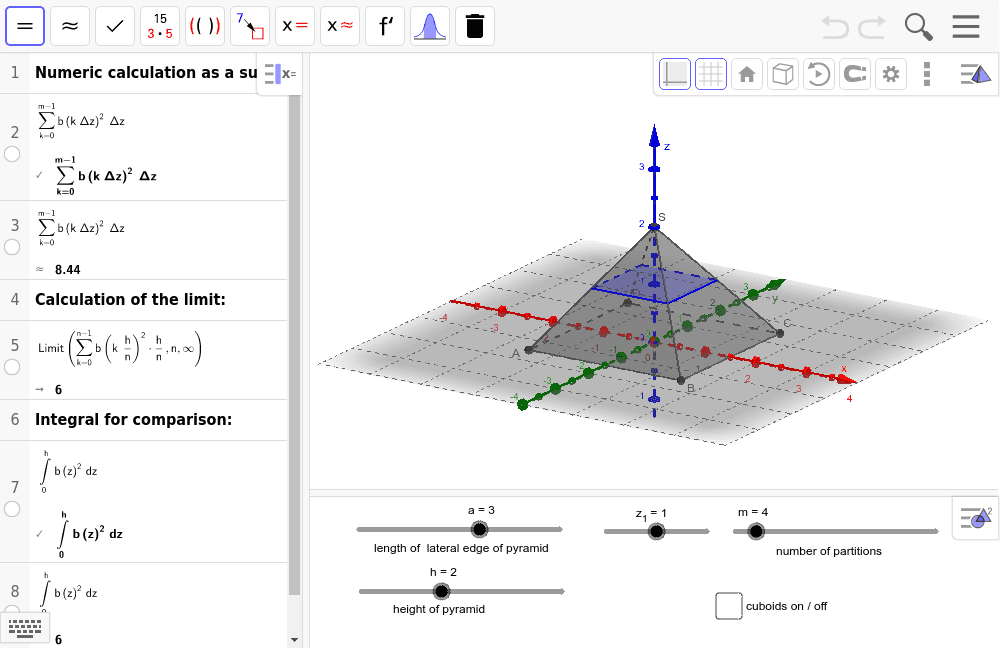Open the virtual keyboard

pyautogui.click(x=25, y=628)
